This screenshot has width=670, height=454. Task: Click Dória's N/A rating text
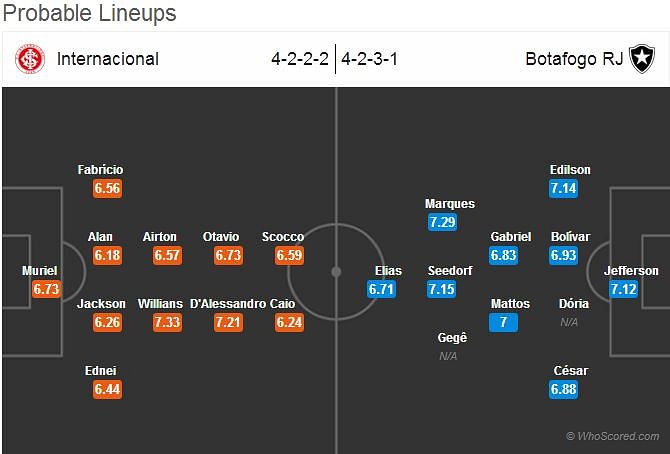pos(569,322)
